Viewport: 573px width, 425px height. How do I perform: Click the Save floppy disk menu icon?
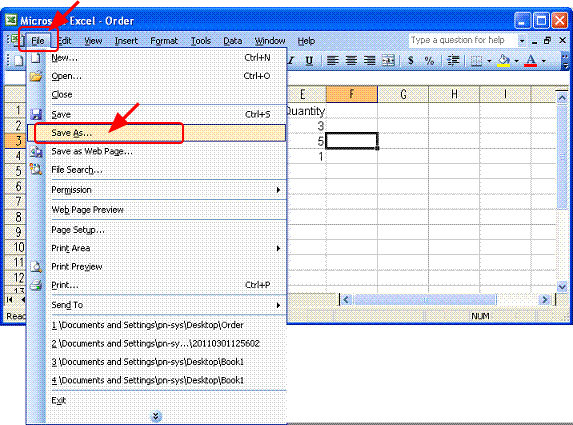36,114
